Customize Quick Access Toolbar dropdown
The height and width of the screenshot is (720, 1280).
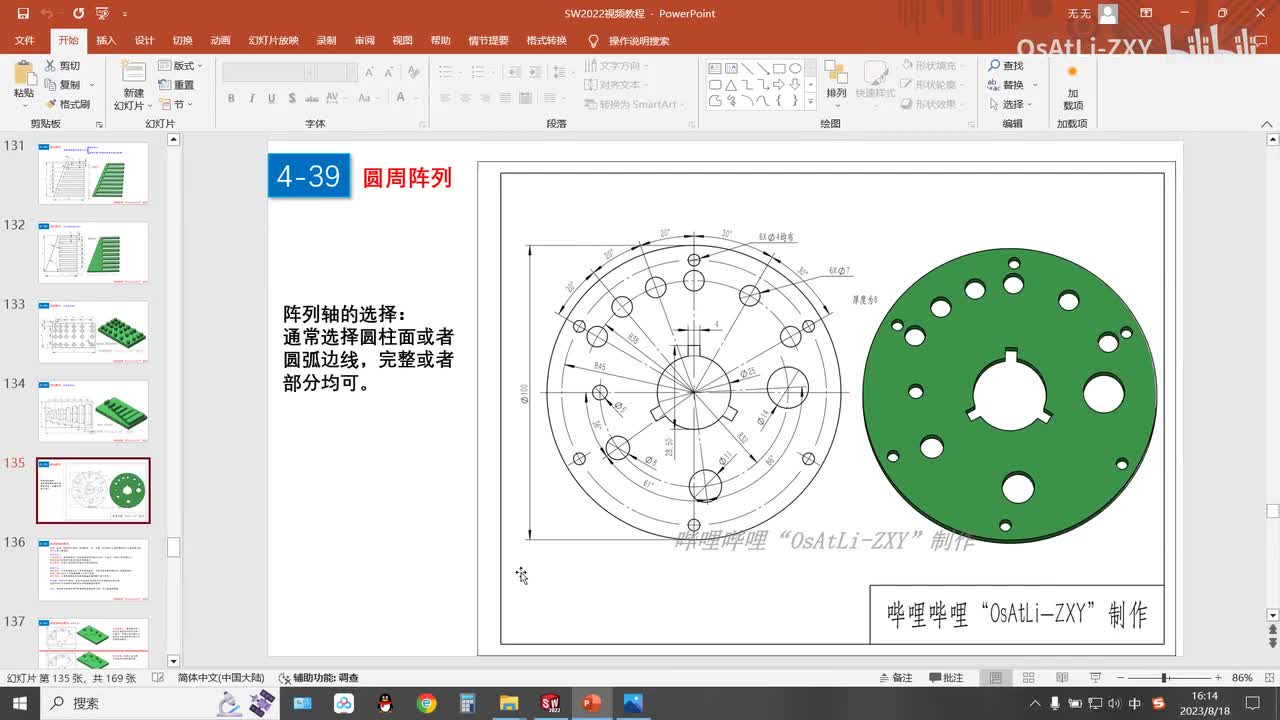125,14
